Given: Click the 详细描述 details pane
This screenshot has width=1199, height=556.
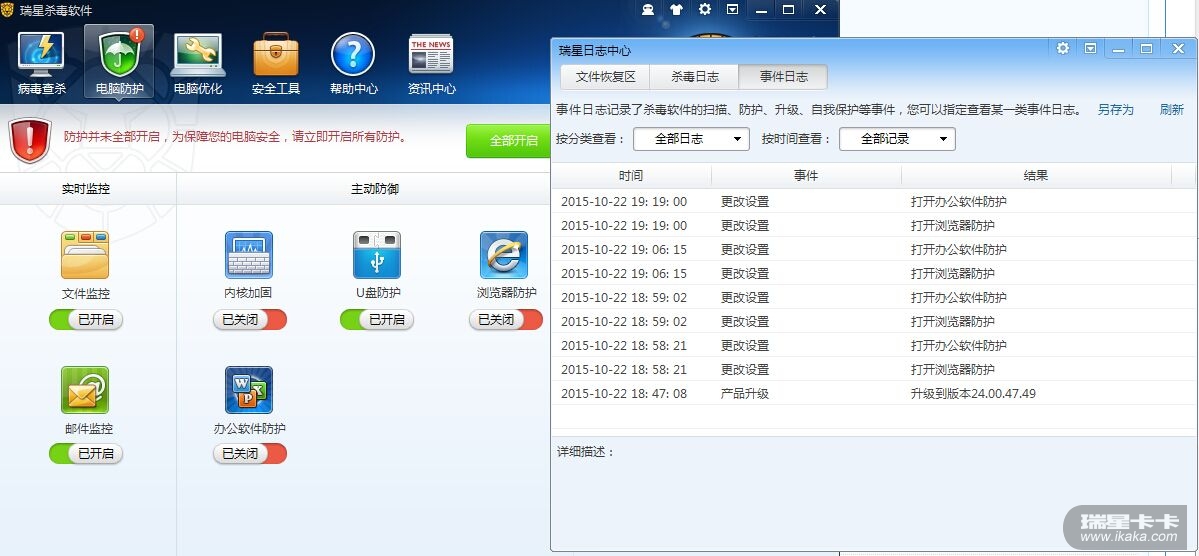Looking at the screenshot, I should coord(873,493).
